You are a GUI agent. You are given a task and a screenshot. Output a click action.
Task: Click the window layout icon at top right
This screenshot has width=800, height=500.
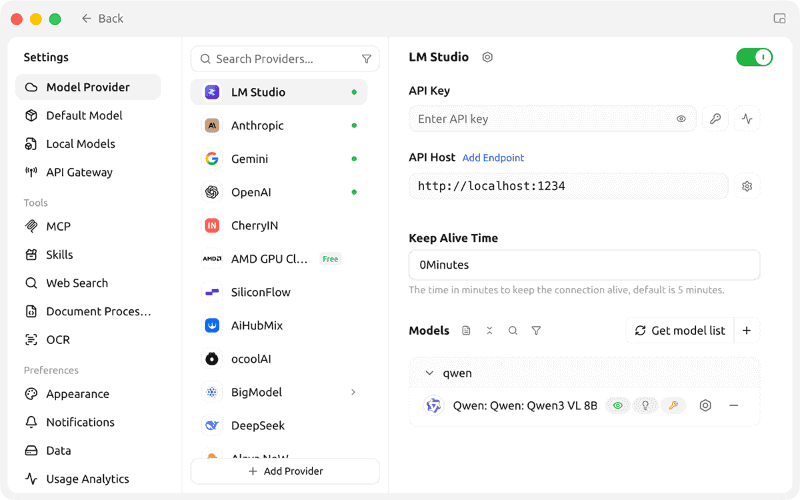[x=779, y=18]
